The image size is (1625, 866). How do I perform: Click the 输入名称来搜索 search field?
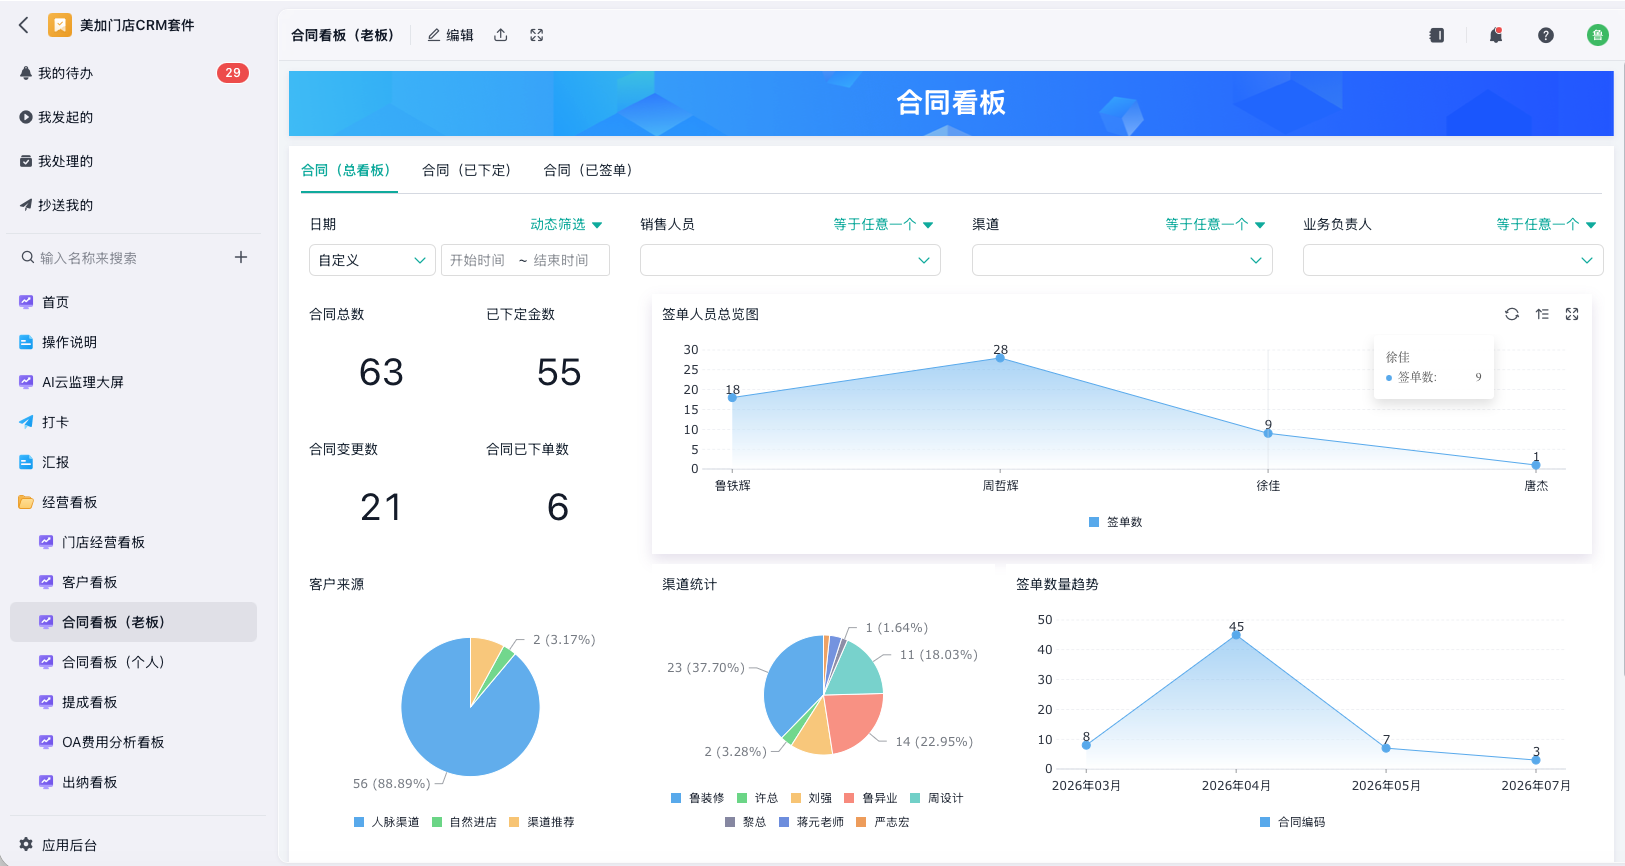pyautogui.click(x=120, y=258)
